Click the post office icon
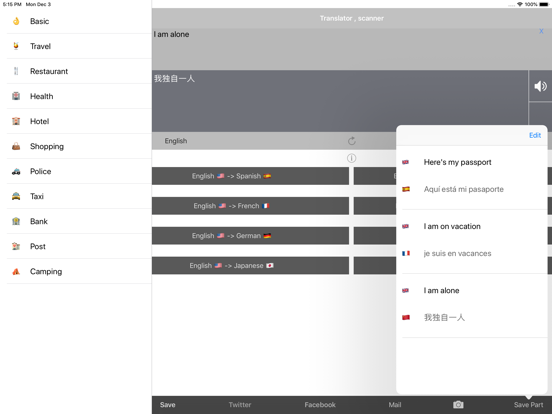Screen dimensions: 552x414 point(16,246)
